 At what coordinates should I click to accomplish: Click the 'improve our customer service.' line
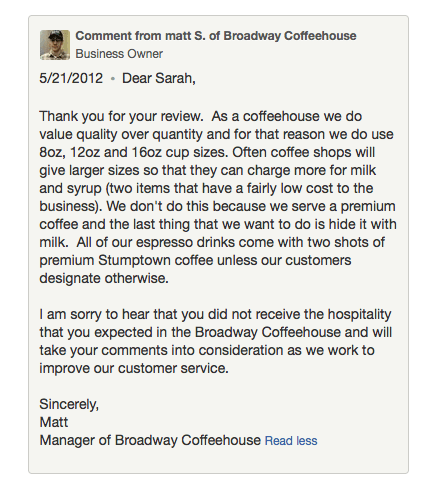pyautogui.click(x=134, y=368)
